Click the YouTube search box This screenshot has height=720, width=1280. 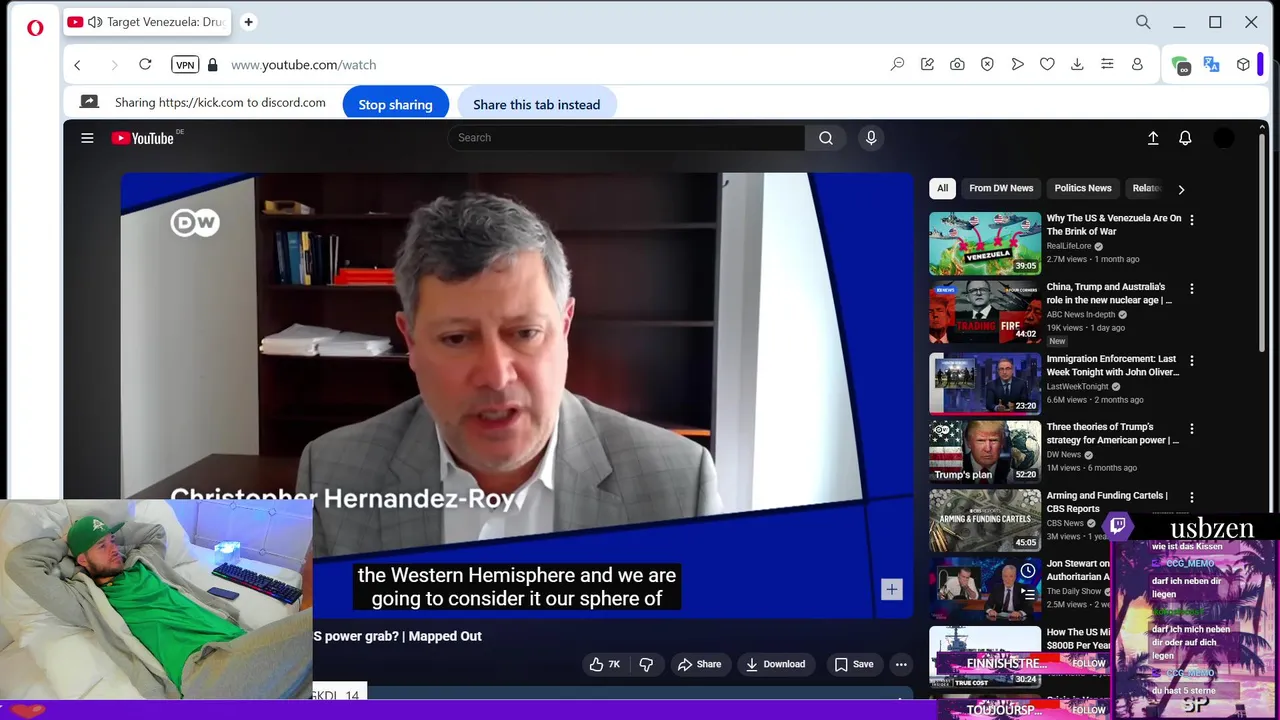[x=626, y=138]
